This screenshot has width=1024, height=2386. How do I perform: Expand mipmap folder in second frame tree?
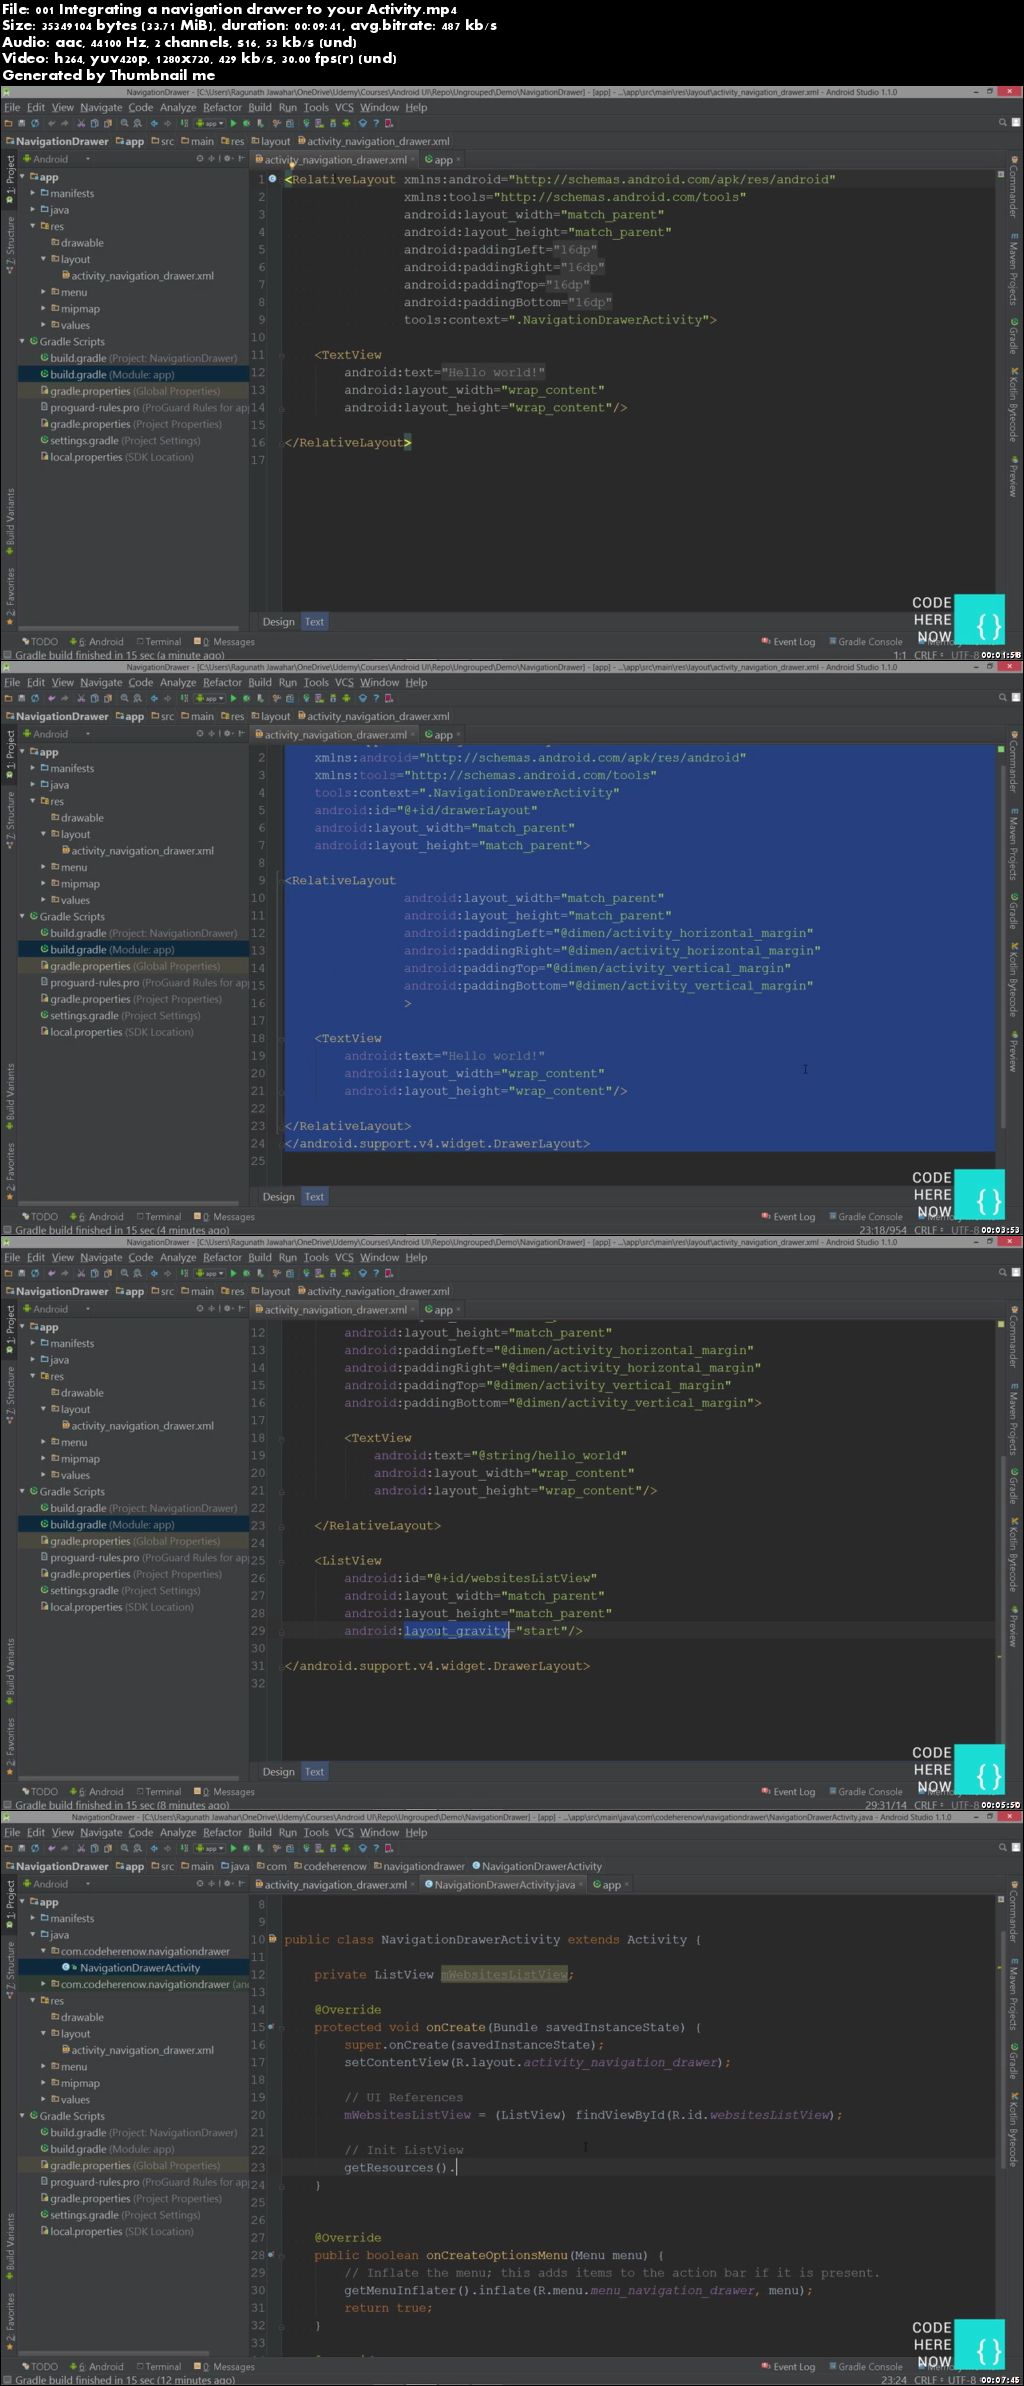click(x=44, y=884)
